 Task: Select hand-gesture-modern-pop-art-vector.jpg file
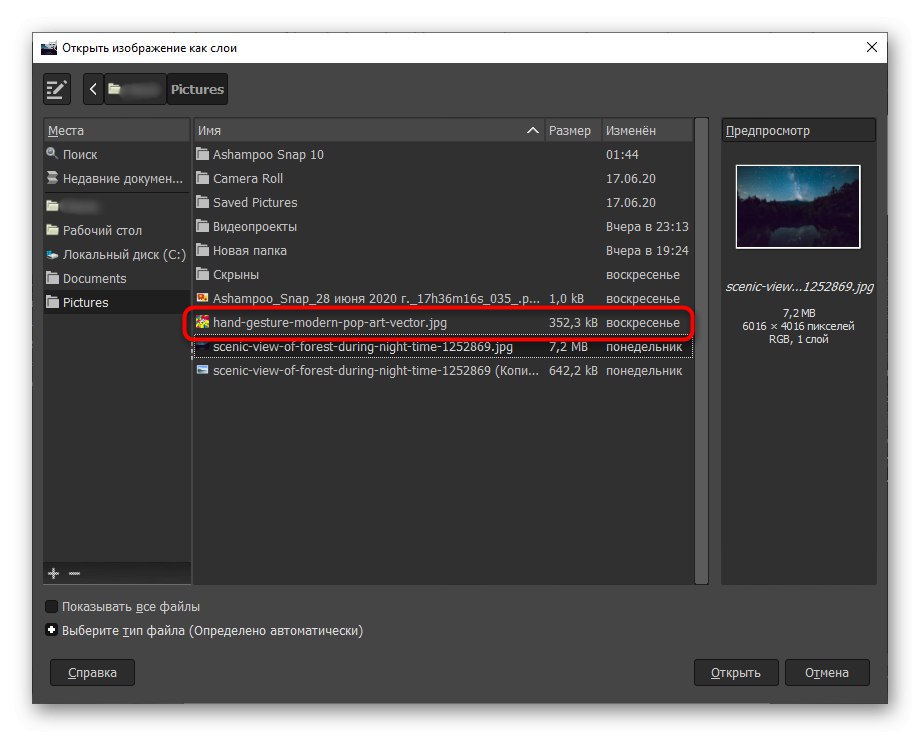tap(443, 323)
